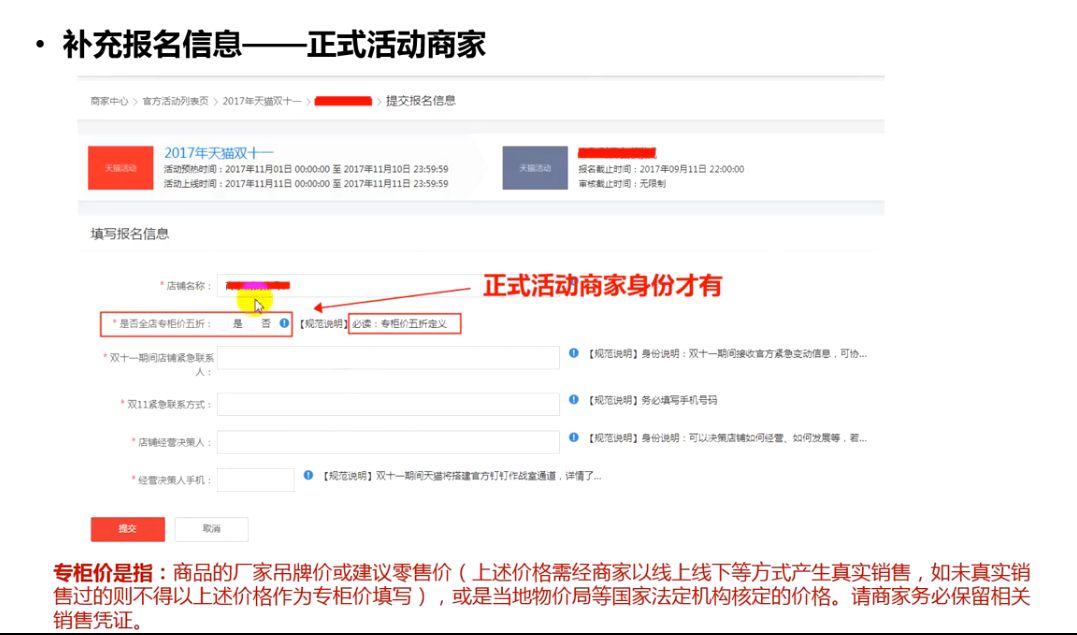
Task: Click 报名截止时间：2017年09月11日 22:00:00 text
Action: tap(661, 169)
